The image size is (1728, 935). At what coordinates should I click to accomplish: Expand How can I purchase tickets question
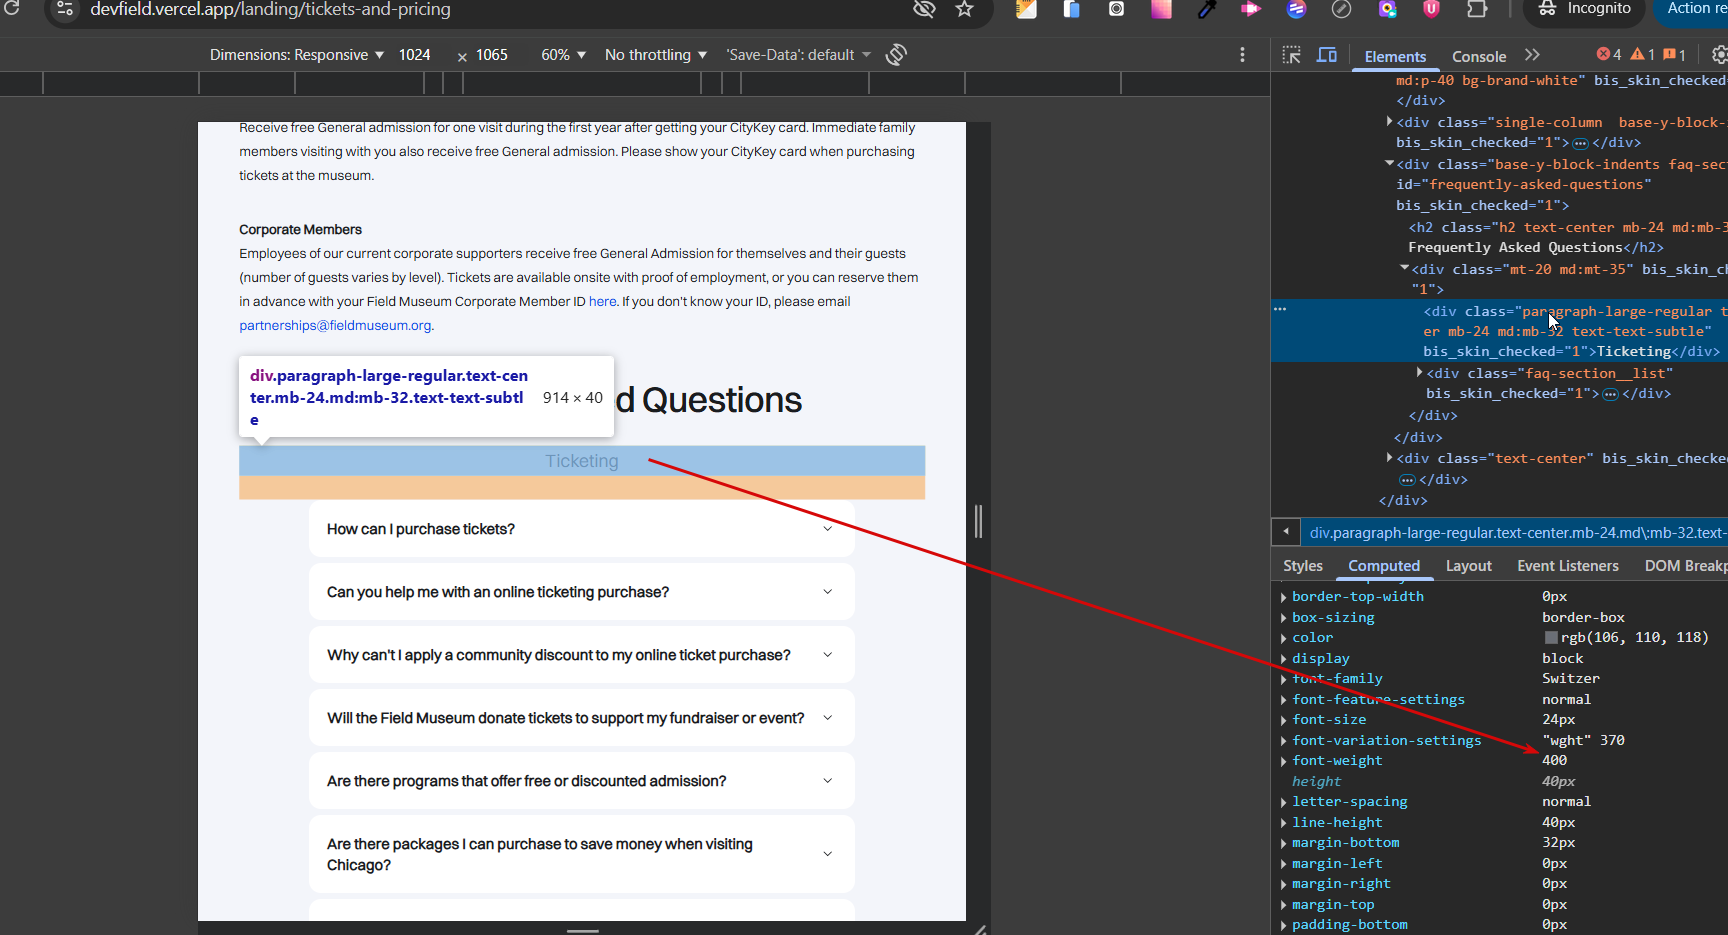pos(581,529)
